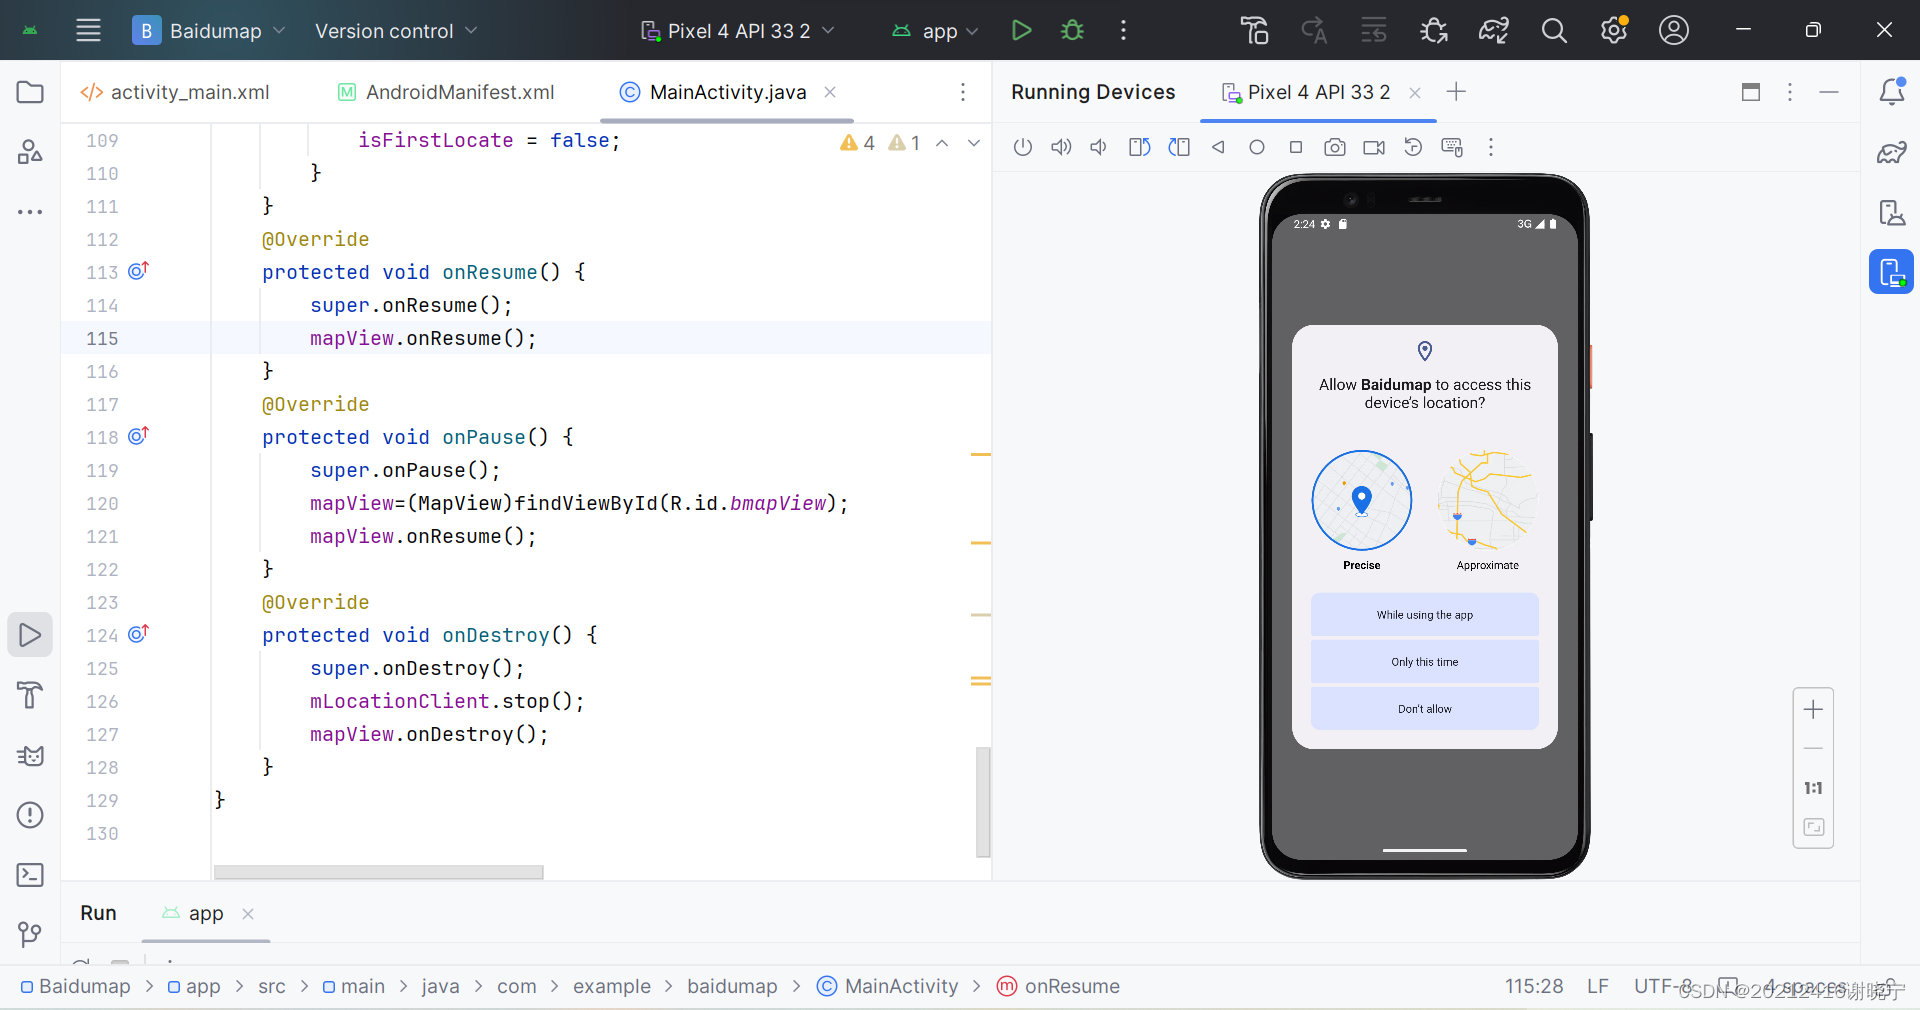Viewport: 1920px width, 1010px height.
Task: Click the editor horizontal scrollbar
Action: [x=378, y=872]
